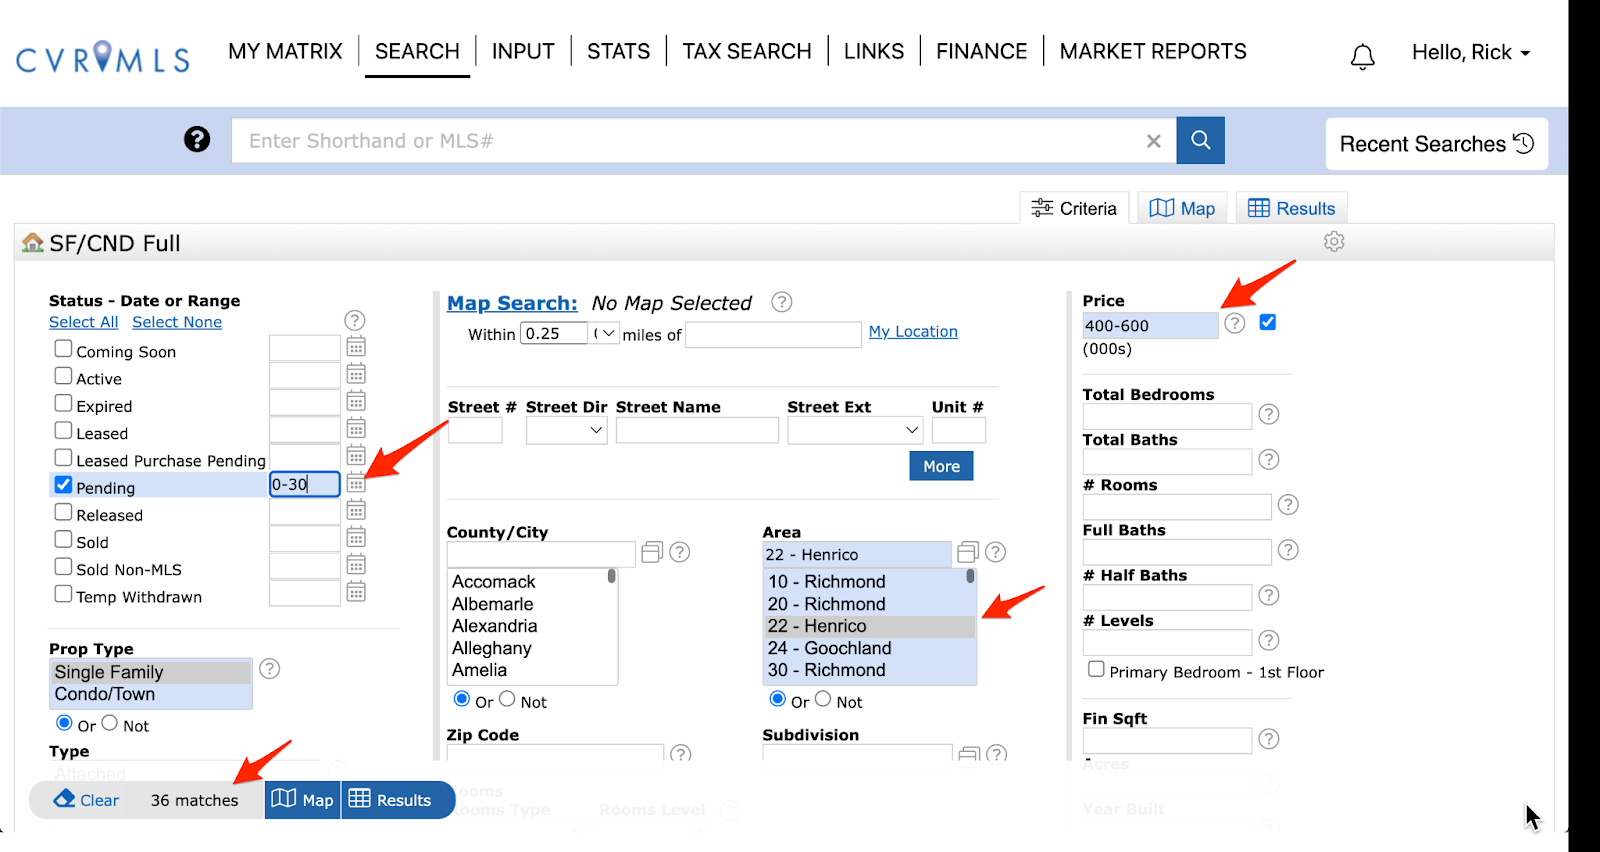Screen dimensions: 1600x852
Task: Check the Active status box
Action: 63,376
